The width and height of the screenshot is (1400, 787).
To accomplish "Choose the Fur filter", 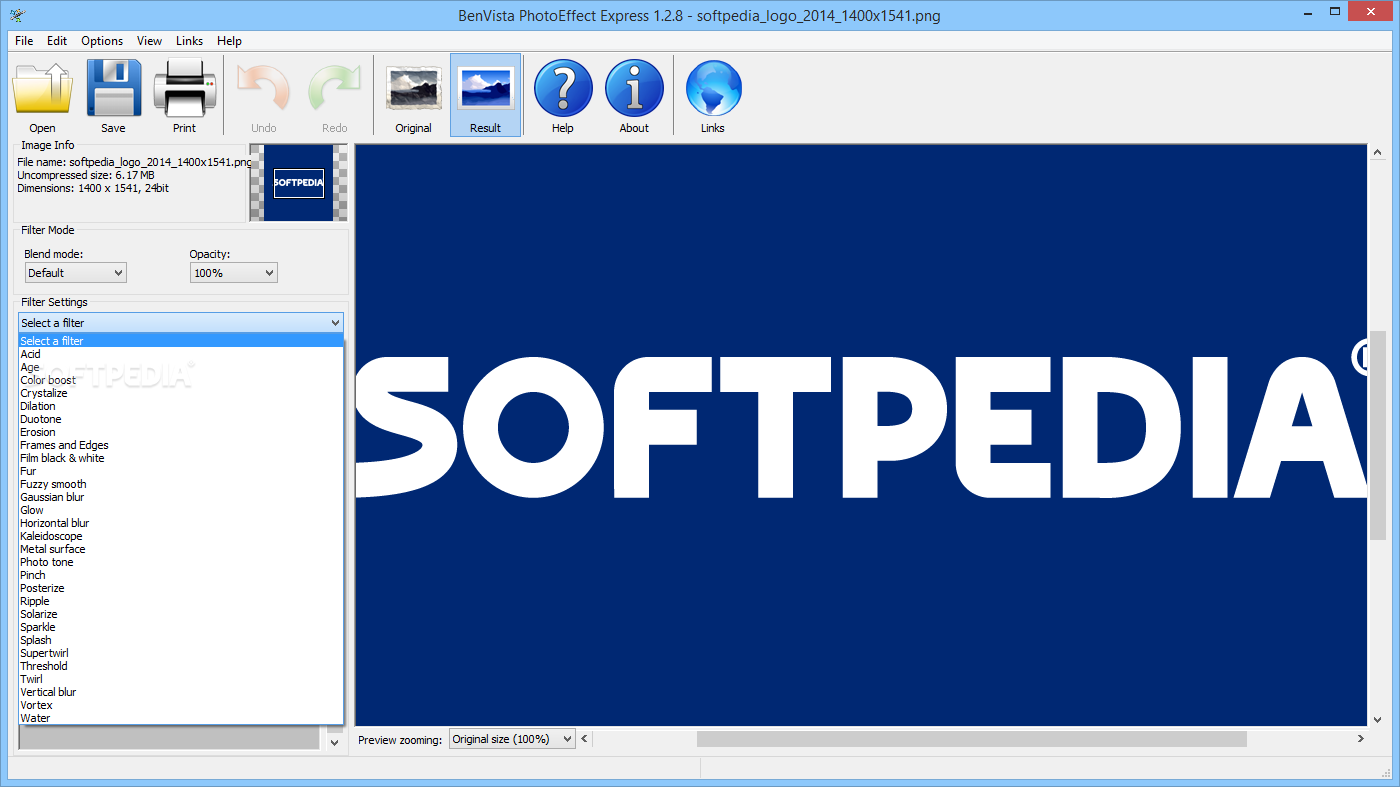I will pos(181,471).
